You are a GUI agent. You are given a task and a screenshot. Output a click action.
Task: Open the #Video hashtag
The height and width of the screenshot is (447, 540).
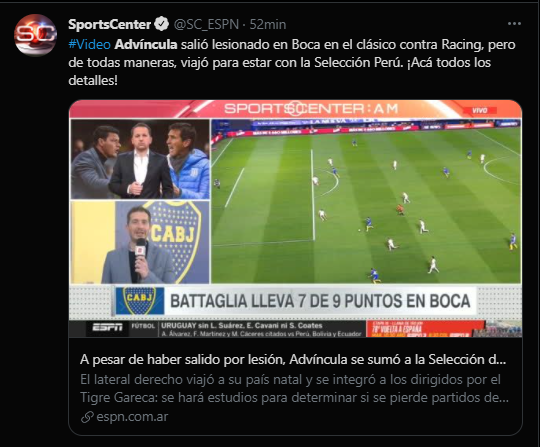pos(89,44)
